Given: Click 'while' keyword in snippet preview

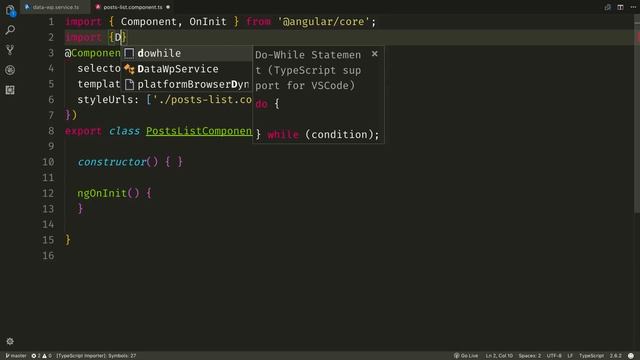Looking at the screenshot, I should [x=283, y=135].
